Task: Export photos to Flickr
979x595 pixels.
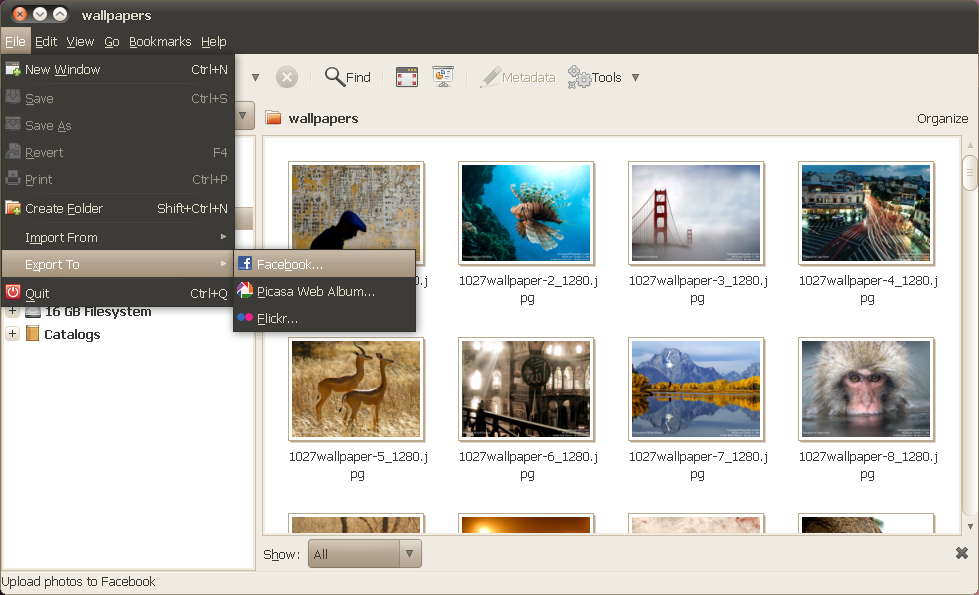Action: [x=325, y=318]
